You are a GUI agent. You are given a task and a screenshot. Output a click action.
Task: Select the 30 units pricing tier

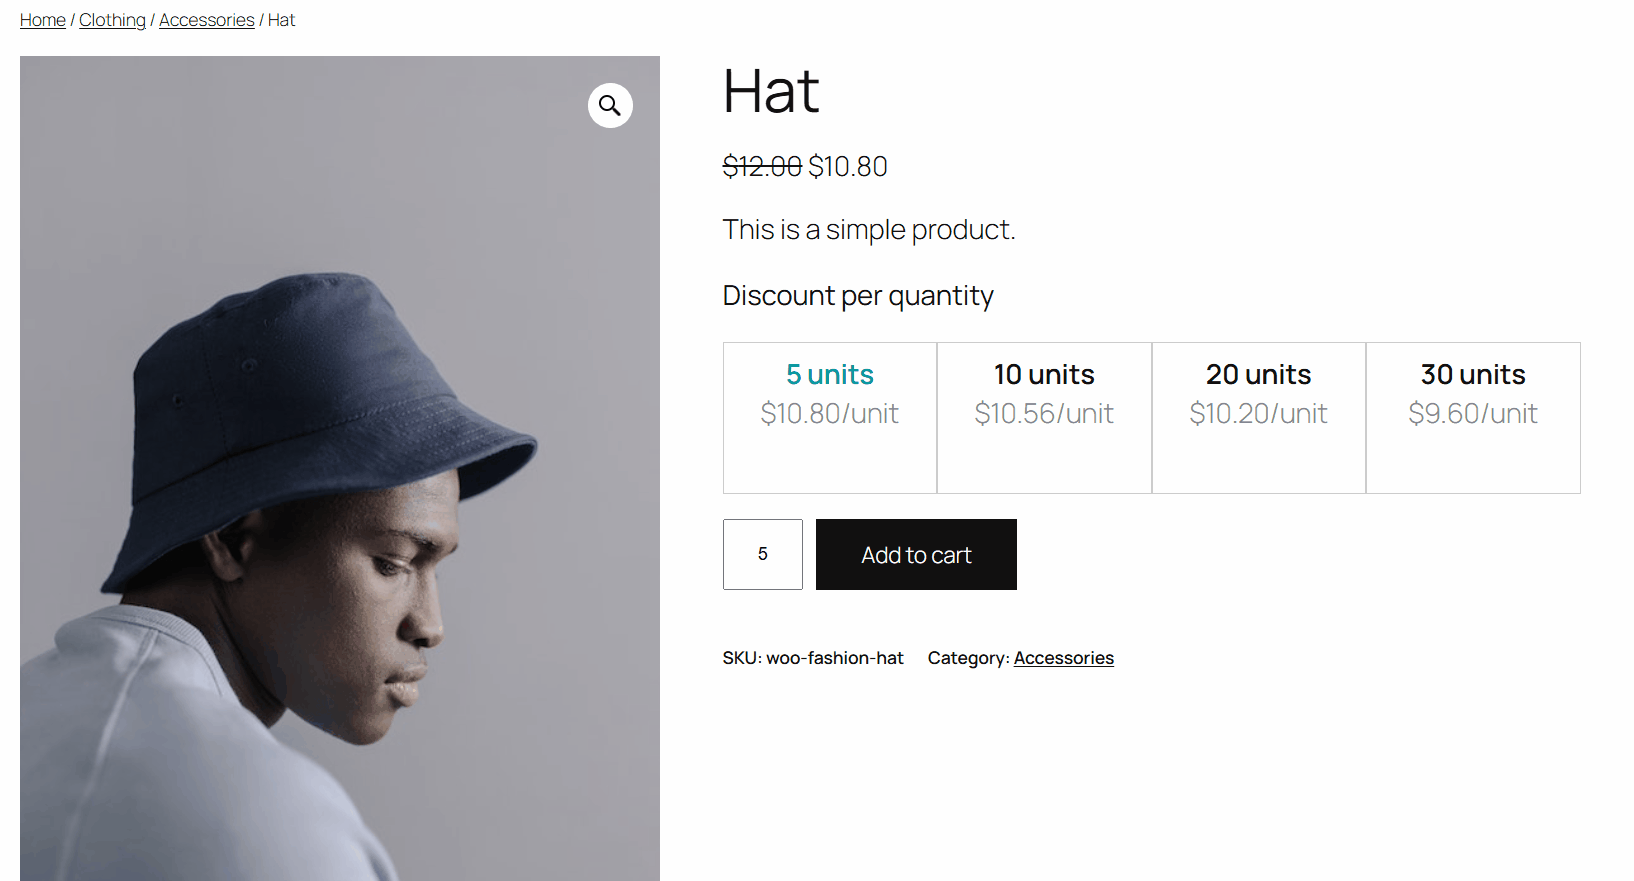pyautogui.click(x=1473, y=417)
